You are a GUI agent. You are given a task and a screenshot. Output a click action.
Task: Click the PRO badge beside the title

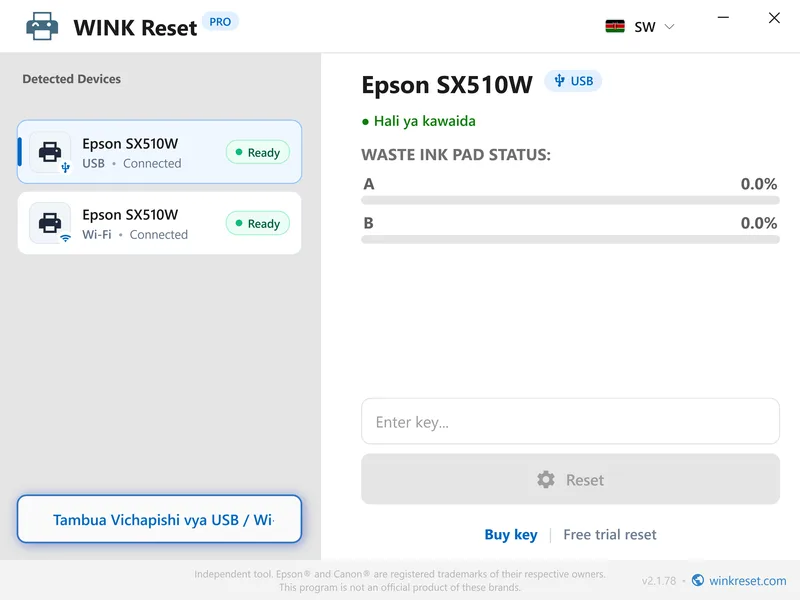coord(220,22)
